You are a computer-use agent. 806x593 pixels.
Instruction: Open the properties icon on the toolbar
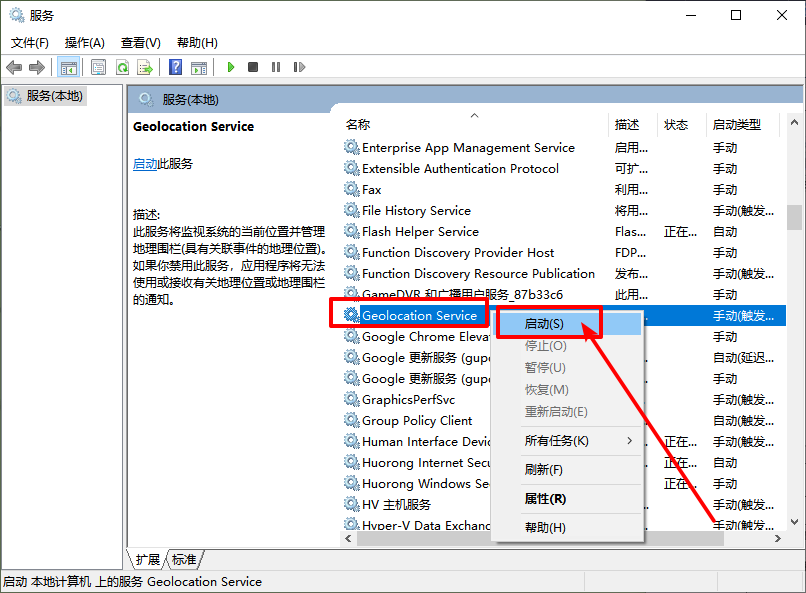pos(99,67)
